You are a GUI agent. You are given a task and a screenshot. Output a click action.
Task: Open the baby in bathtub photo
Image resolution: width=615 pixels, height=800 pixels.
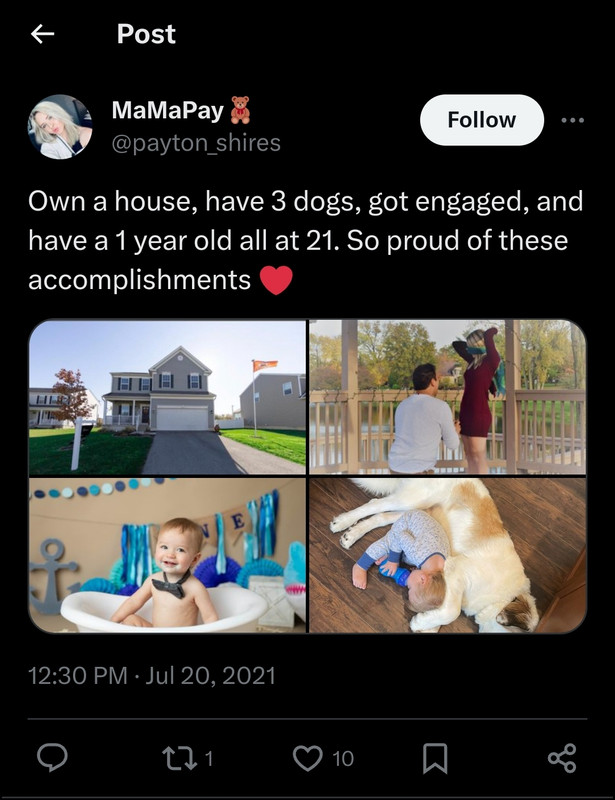pyautogui.click(x=167, y=555)
